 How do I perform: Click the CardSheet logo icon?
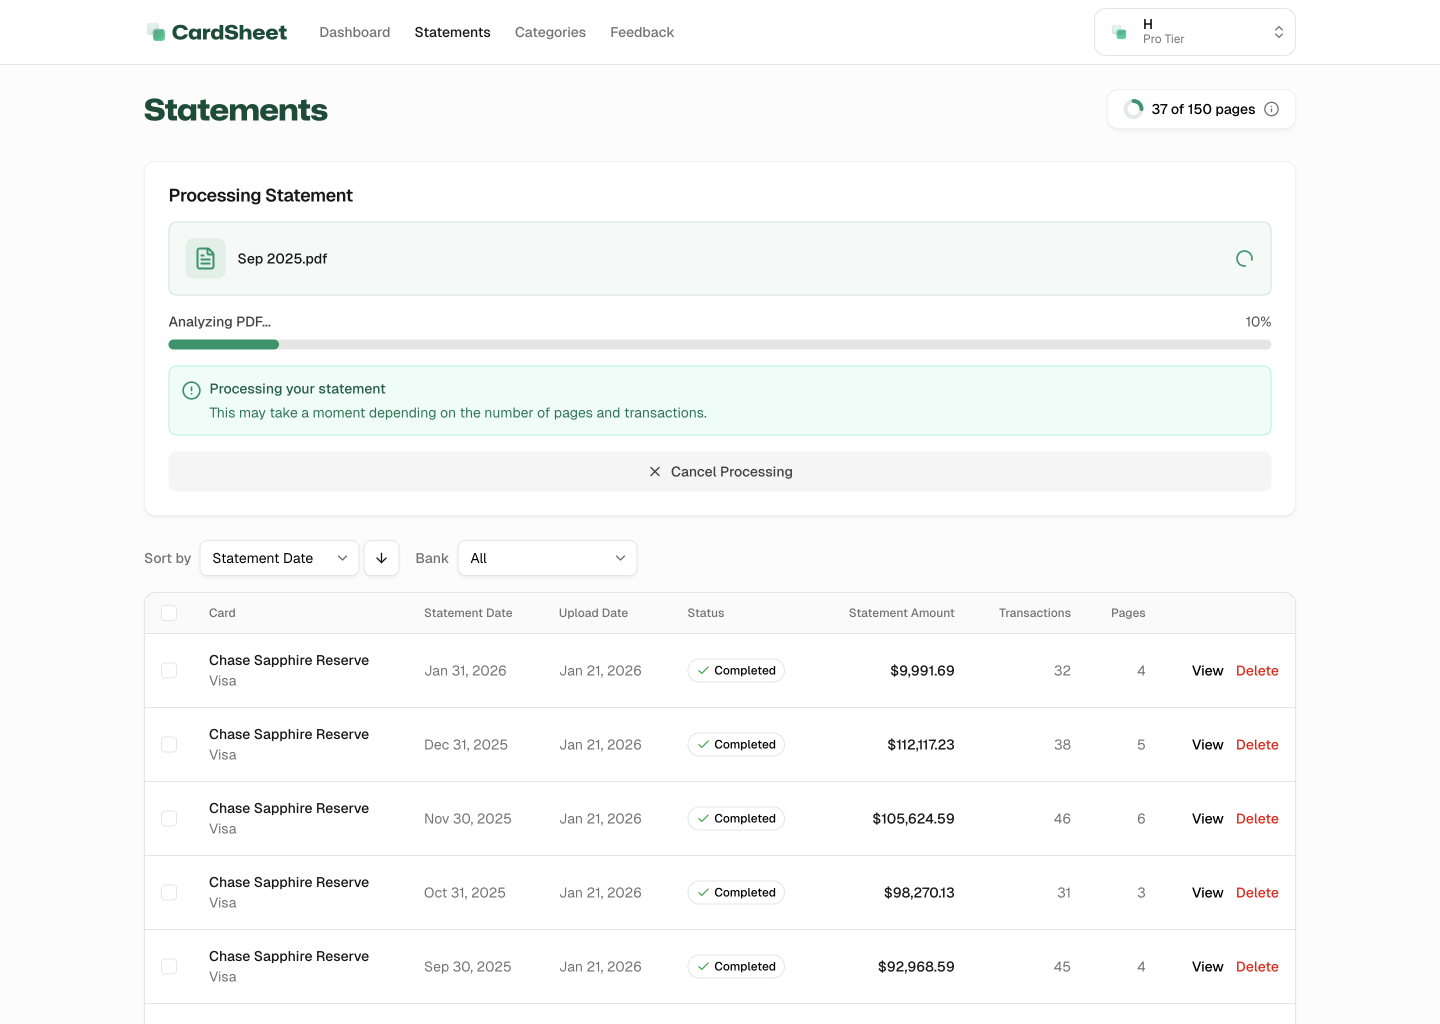tap(157, 31)
